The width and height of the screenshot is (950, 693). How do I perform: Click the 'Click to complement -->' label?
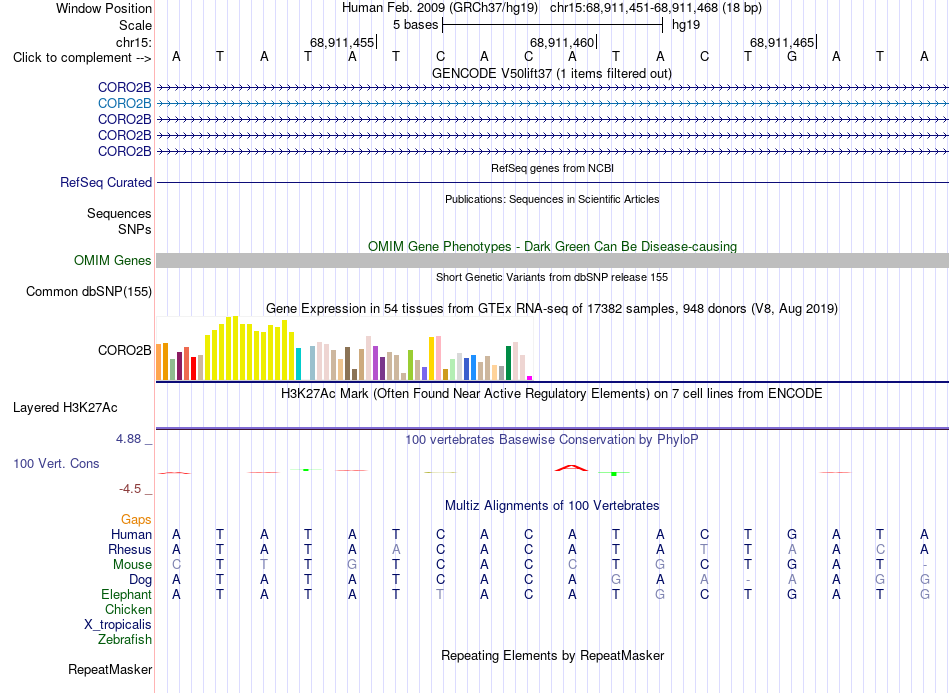82,58
